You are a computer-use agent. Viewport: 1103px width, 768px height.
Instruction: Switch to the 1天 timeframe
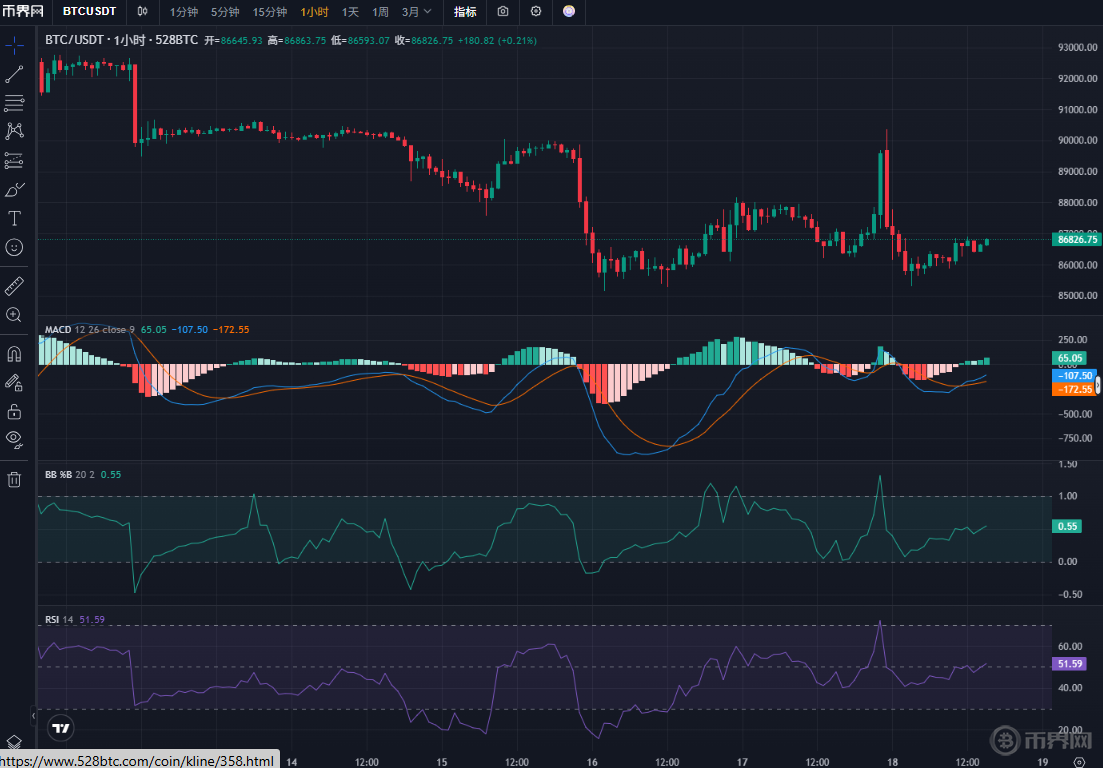point(350,12)
